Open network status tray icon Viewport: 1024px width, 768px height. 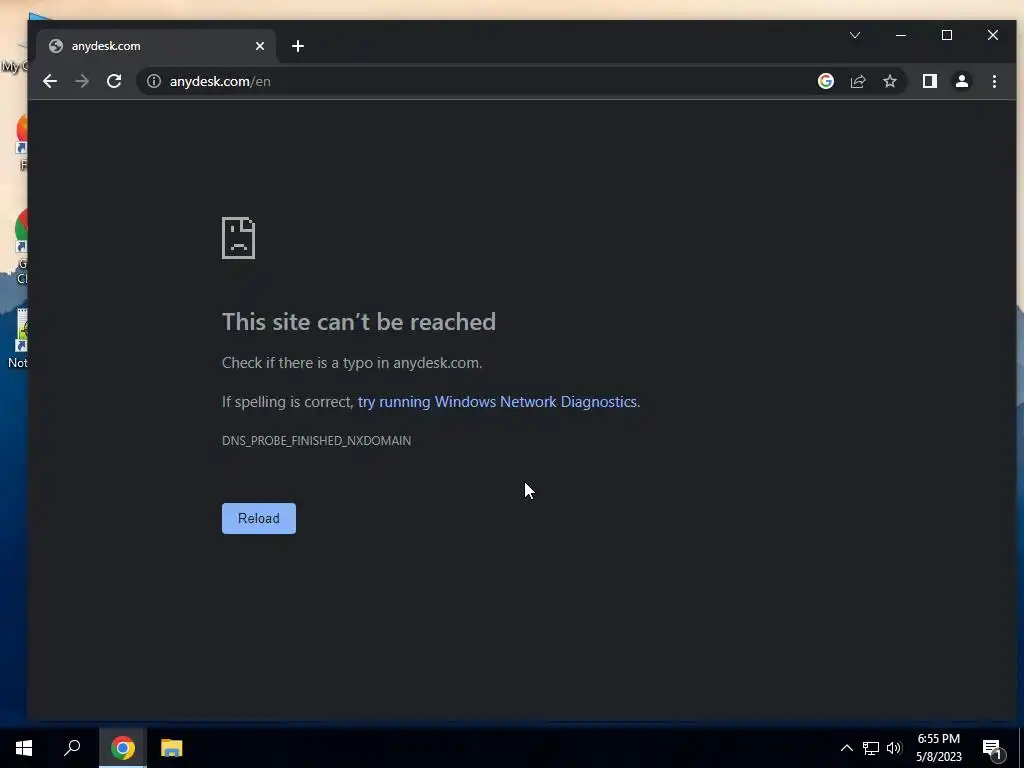[871, 748]
